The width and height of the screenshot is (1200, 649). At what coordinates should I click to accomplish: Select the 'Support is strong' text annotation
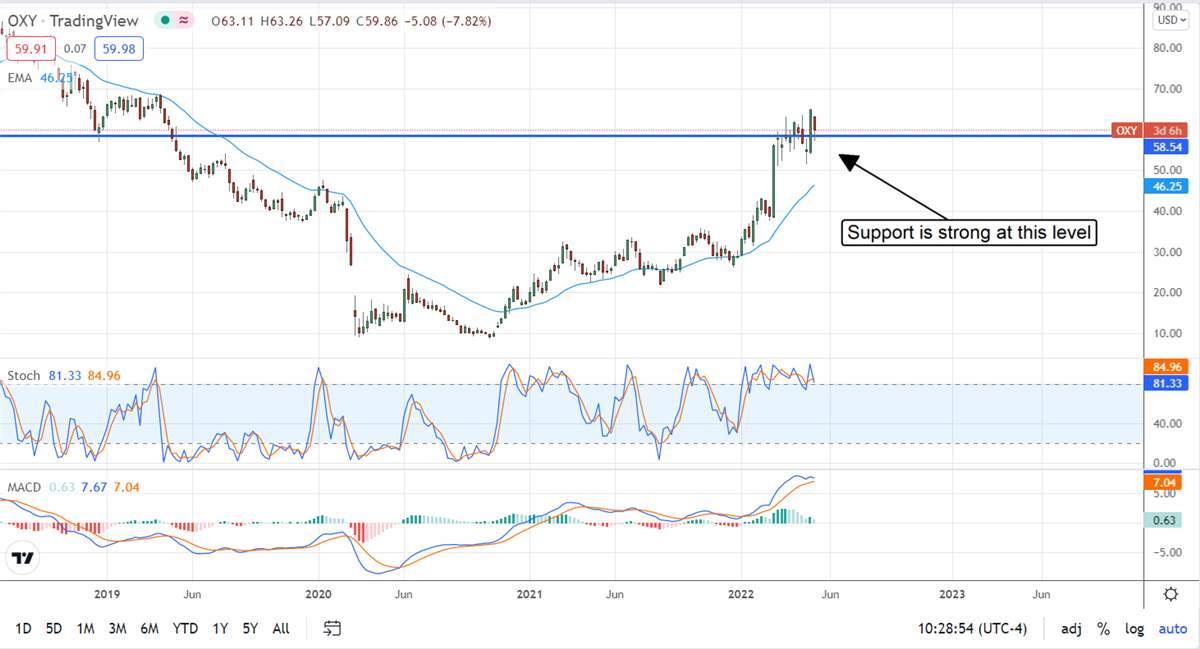click(x=971, y=234)
